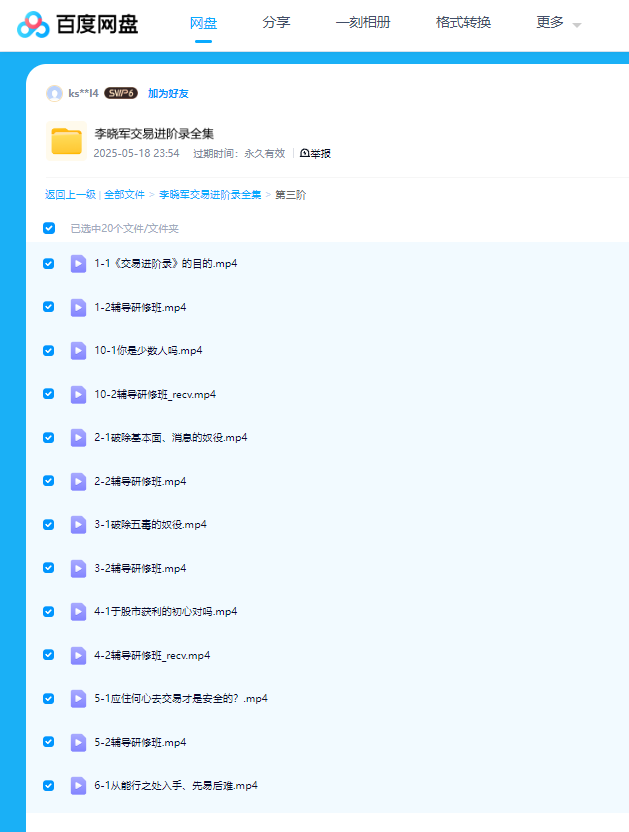This screenshot has width=629, height=832.
Task: Click the Baidu Netdisk logo icon
Action: pos(33,24)
